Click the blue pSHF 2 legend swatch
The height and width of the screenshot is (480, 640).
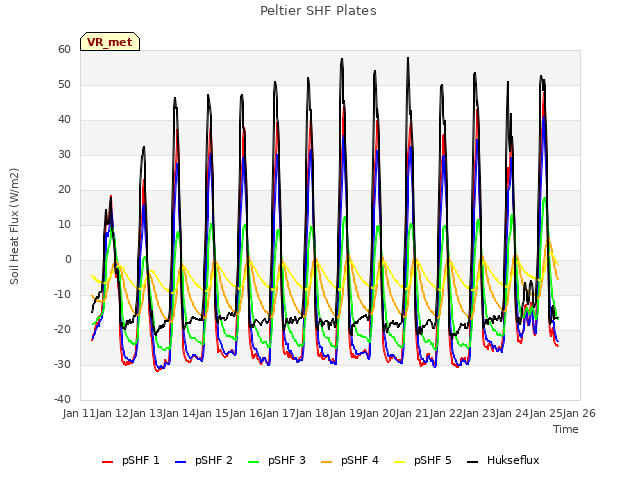pos(180,462)
